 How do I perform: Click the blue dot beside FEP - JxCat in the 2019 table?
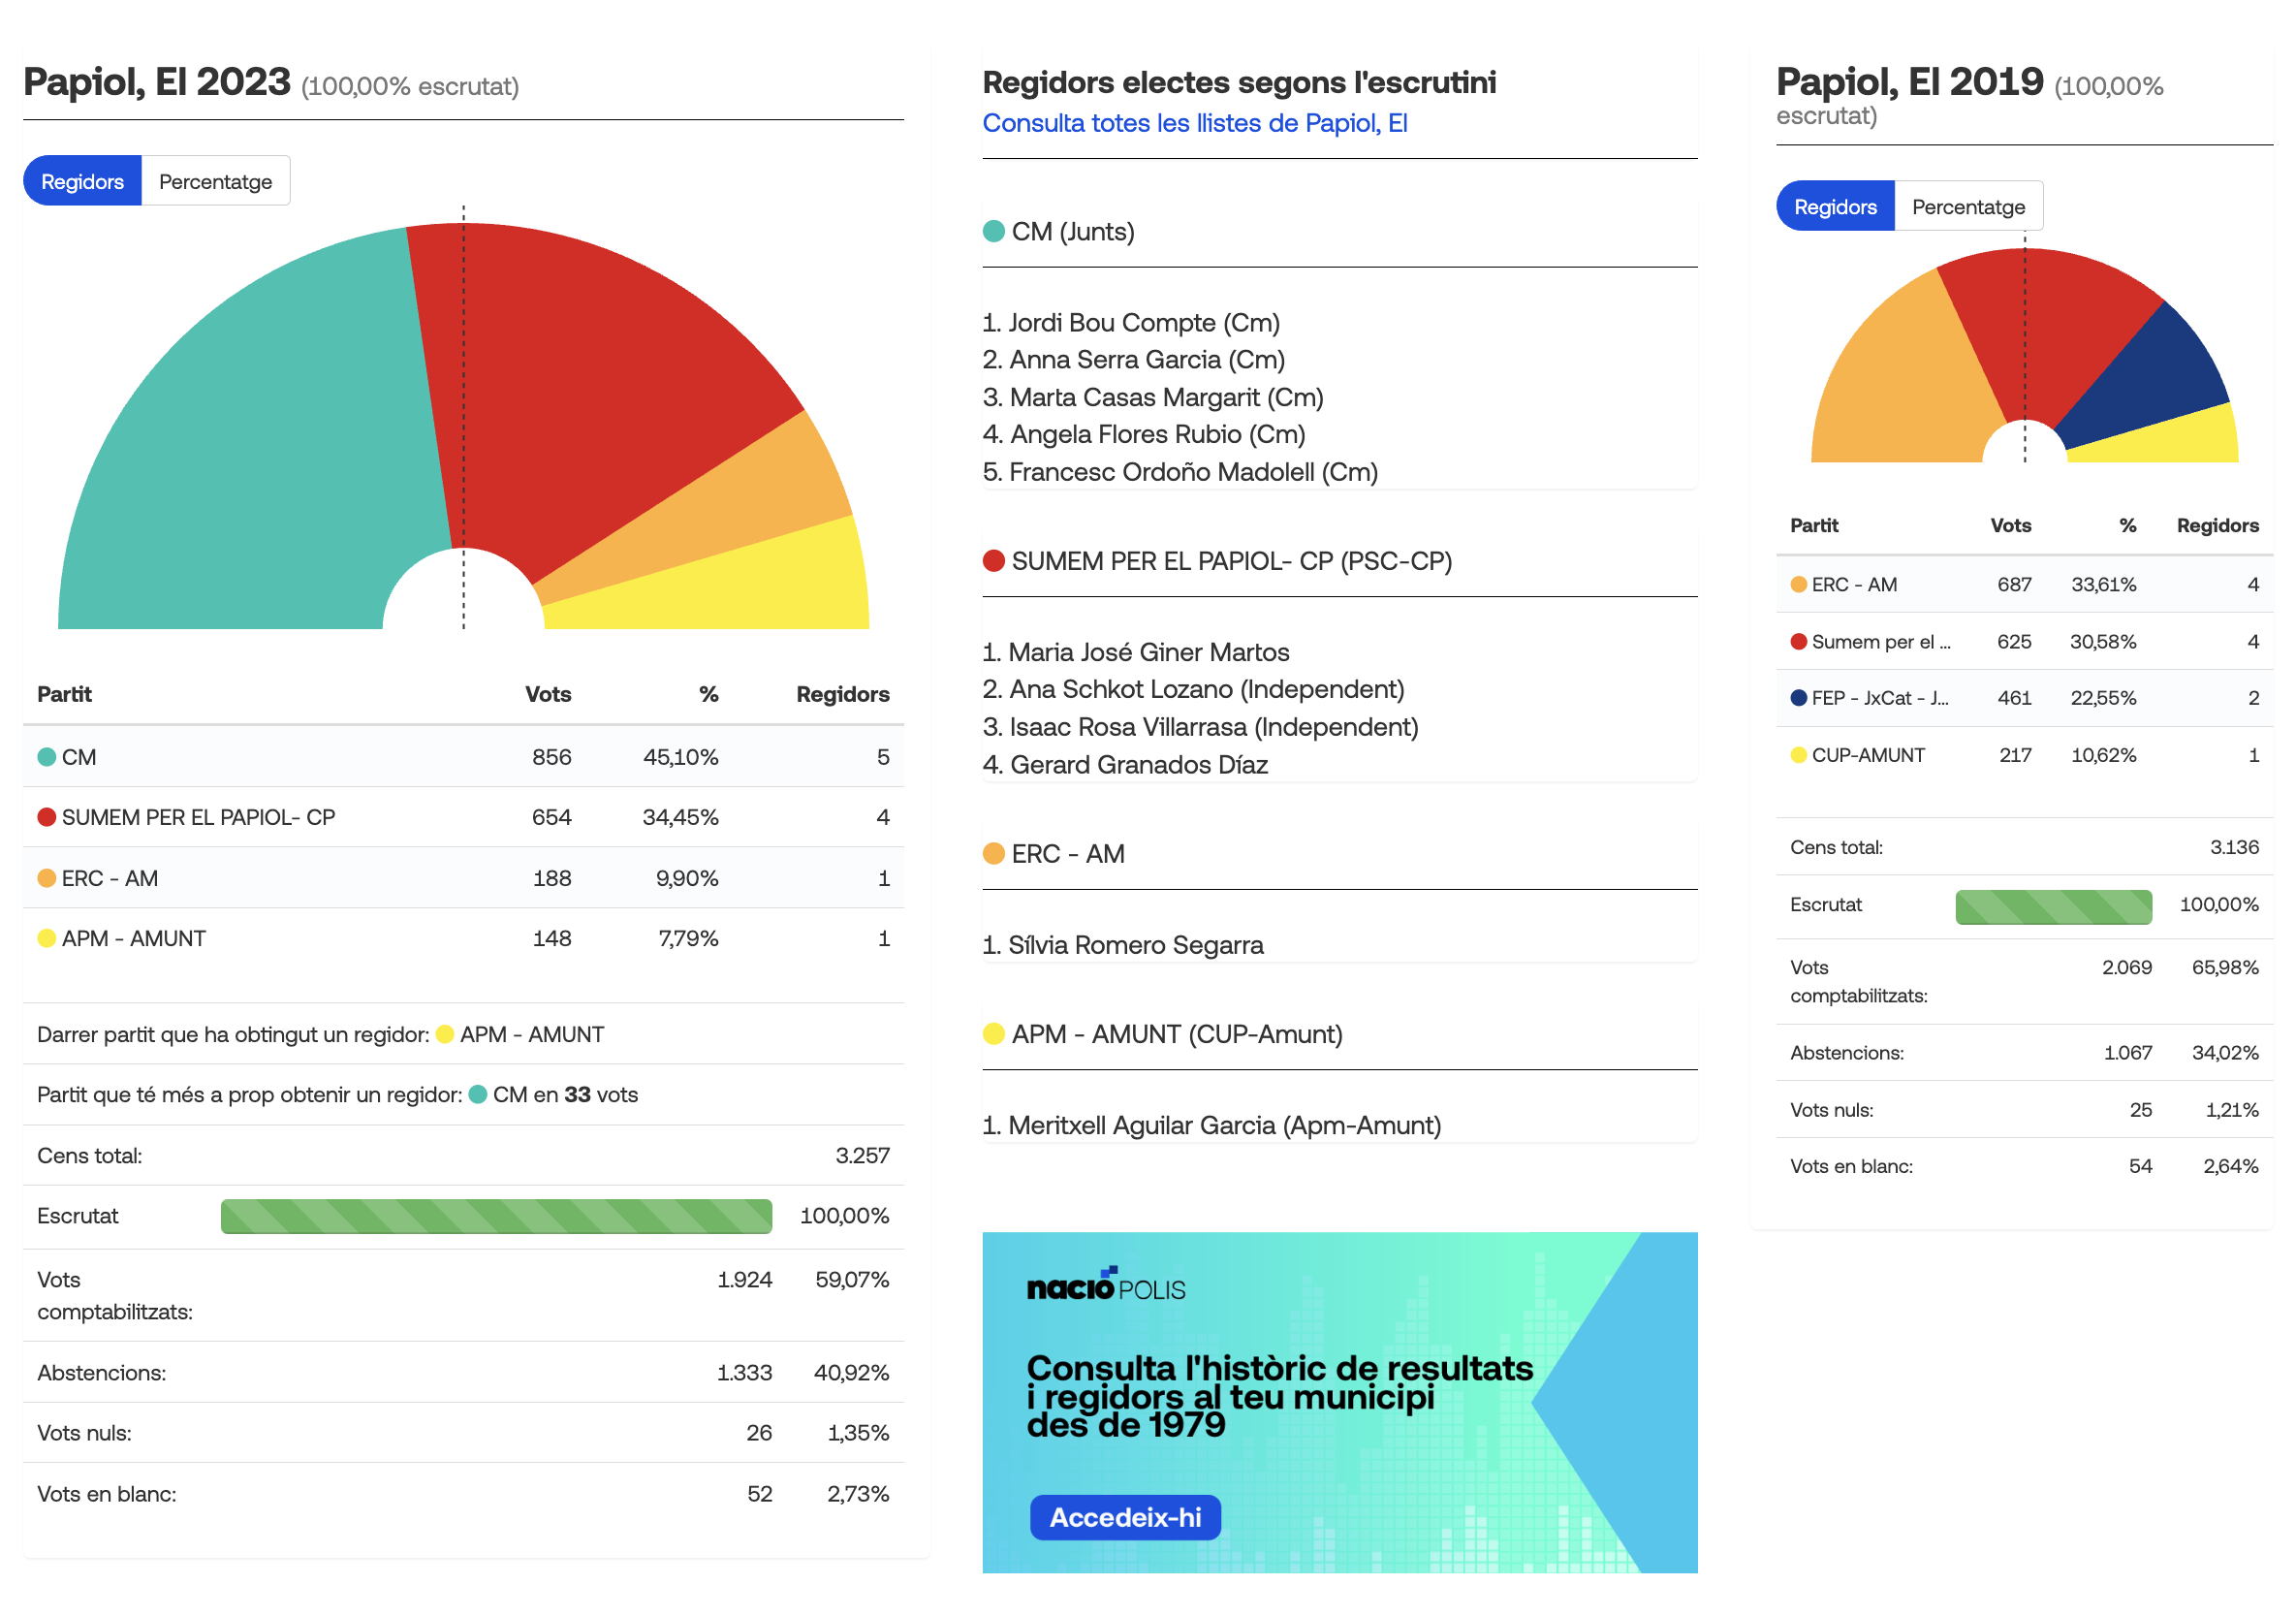click(1798, 698)
